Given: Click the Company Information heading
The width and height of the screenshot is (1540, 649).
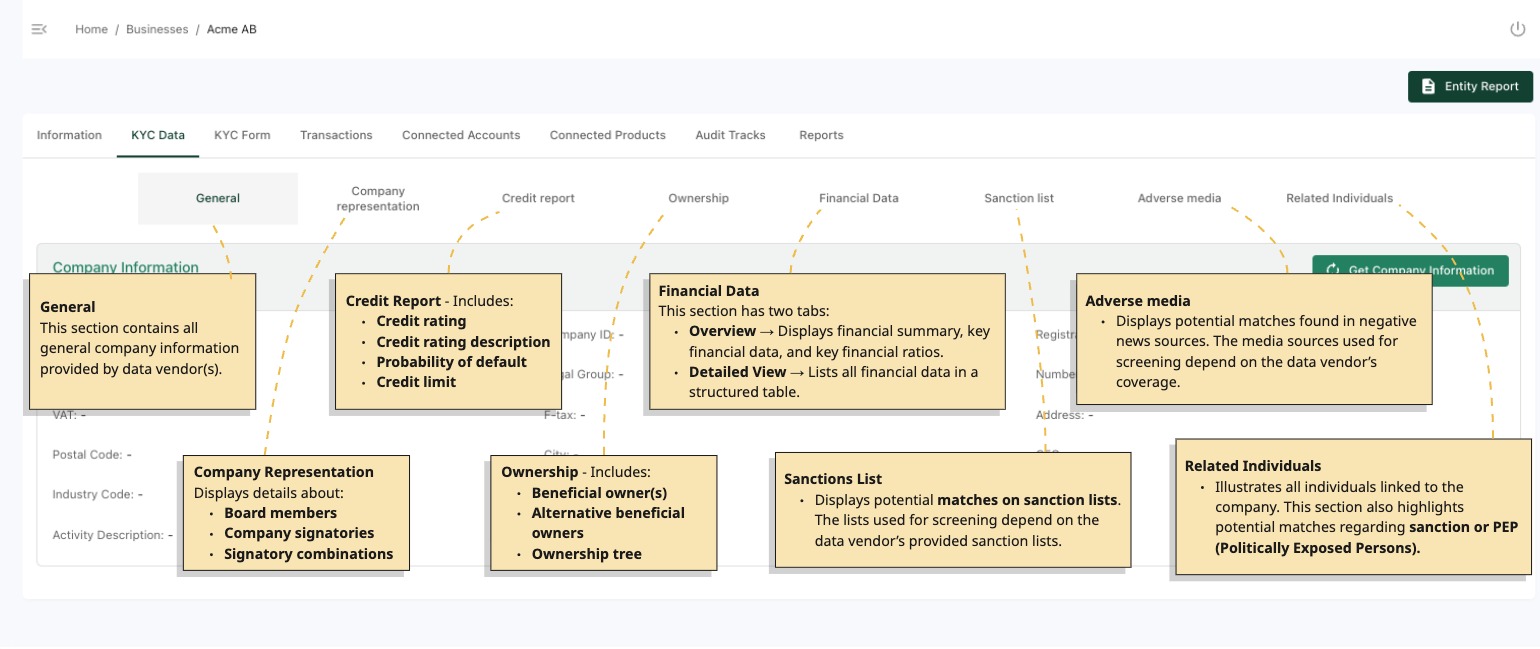Looking at the screenshot, I should [125, 267].
